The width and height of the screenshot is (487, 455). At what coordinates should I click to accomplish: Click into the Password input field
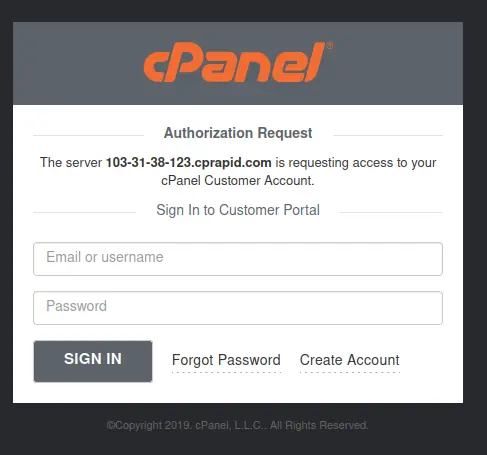(x=238, y=308)
